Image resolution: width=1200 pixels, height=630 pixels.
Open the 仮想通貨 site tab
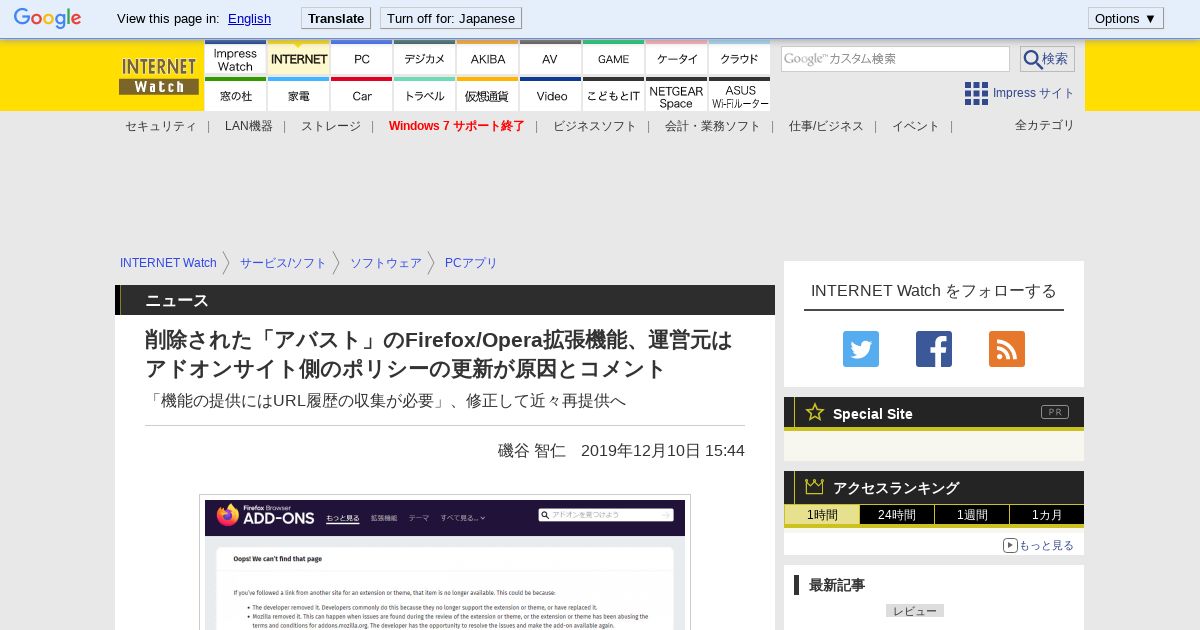[x=488, y=95]
